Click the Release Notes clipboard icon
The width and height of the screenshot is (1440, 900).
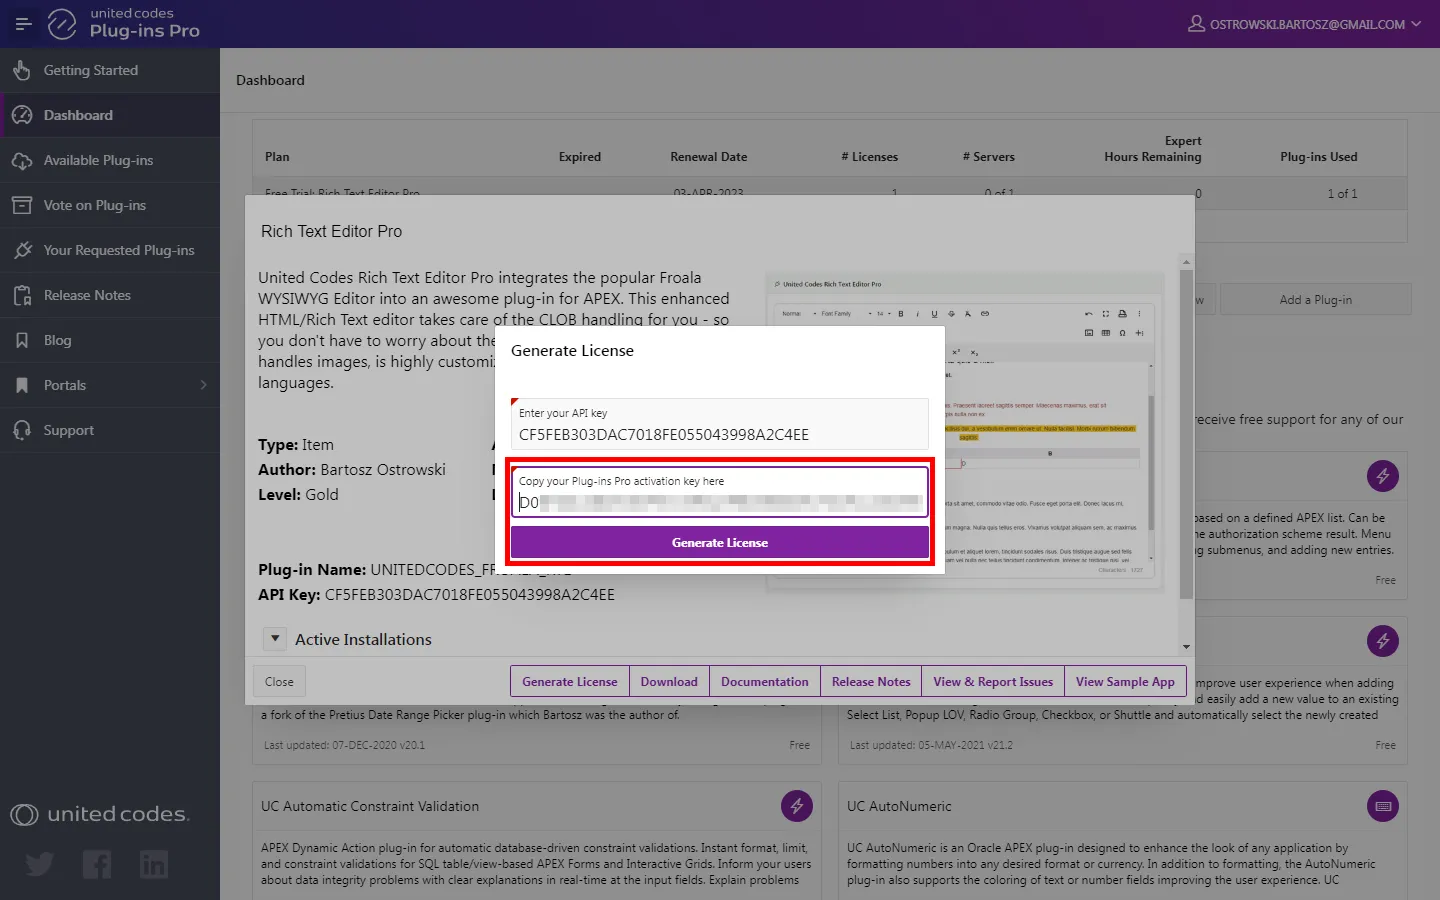[x=22, y=295]
